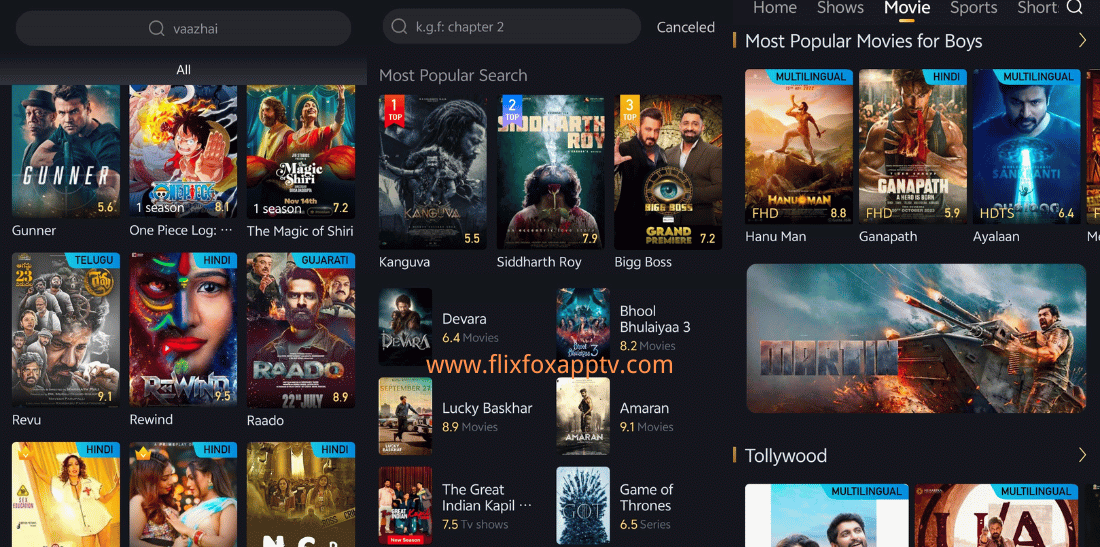The width and height of the screenshot is (1100, 547).
Task: Click the 'Ayalaan' title under the poster
Action: 996,237
